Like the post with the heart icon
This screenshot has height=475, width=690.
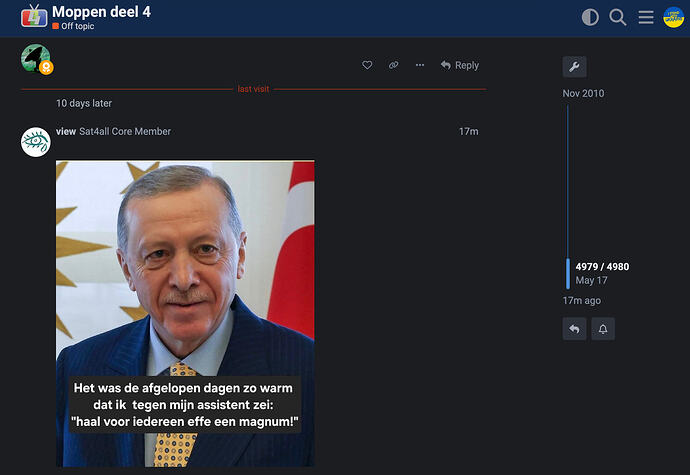pyautogui.click(x=367, y=65)
